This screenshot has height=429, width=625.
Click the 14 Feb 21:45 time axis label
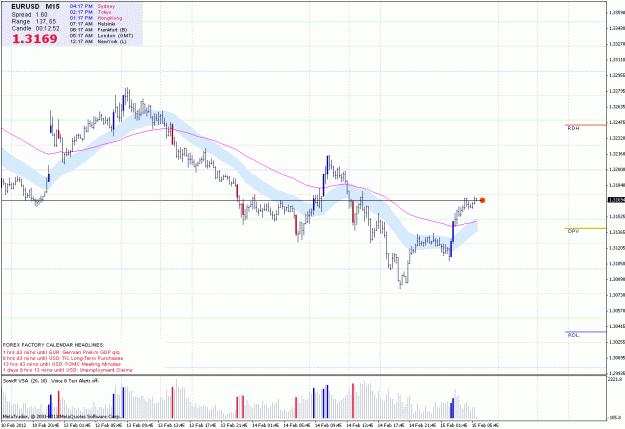[422, 425]
